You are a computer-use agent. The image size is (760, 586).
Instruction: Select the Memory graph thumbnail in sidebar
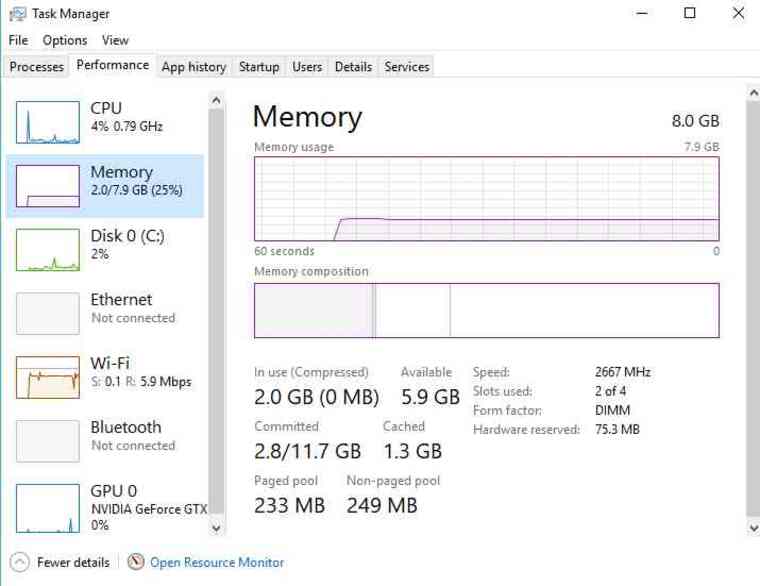(x=48, y=186)
